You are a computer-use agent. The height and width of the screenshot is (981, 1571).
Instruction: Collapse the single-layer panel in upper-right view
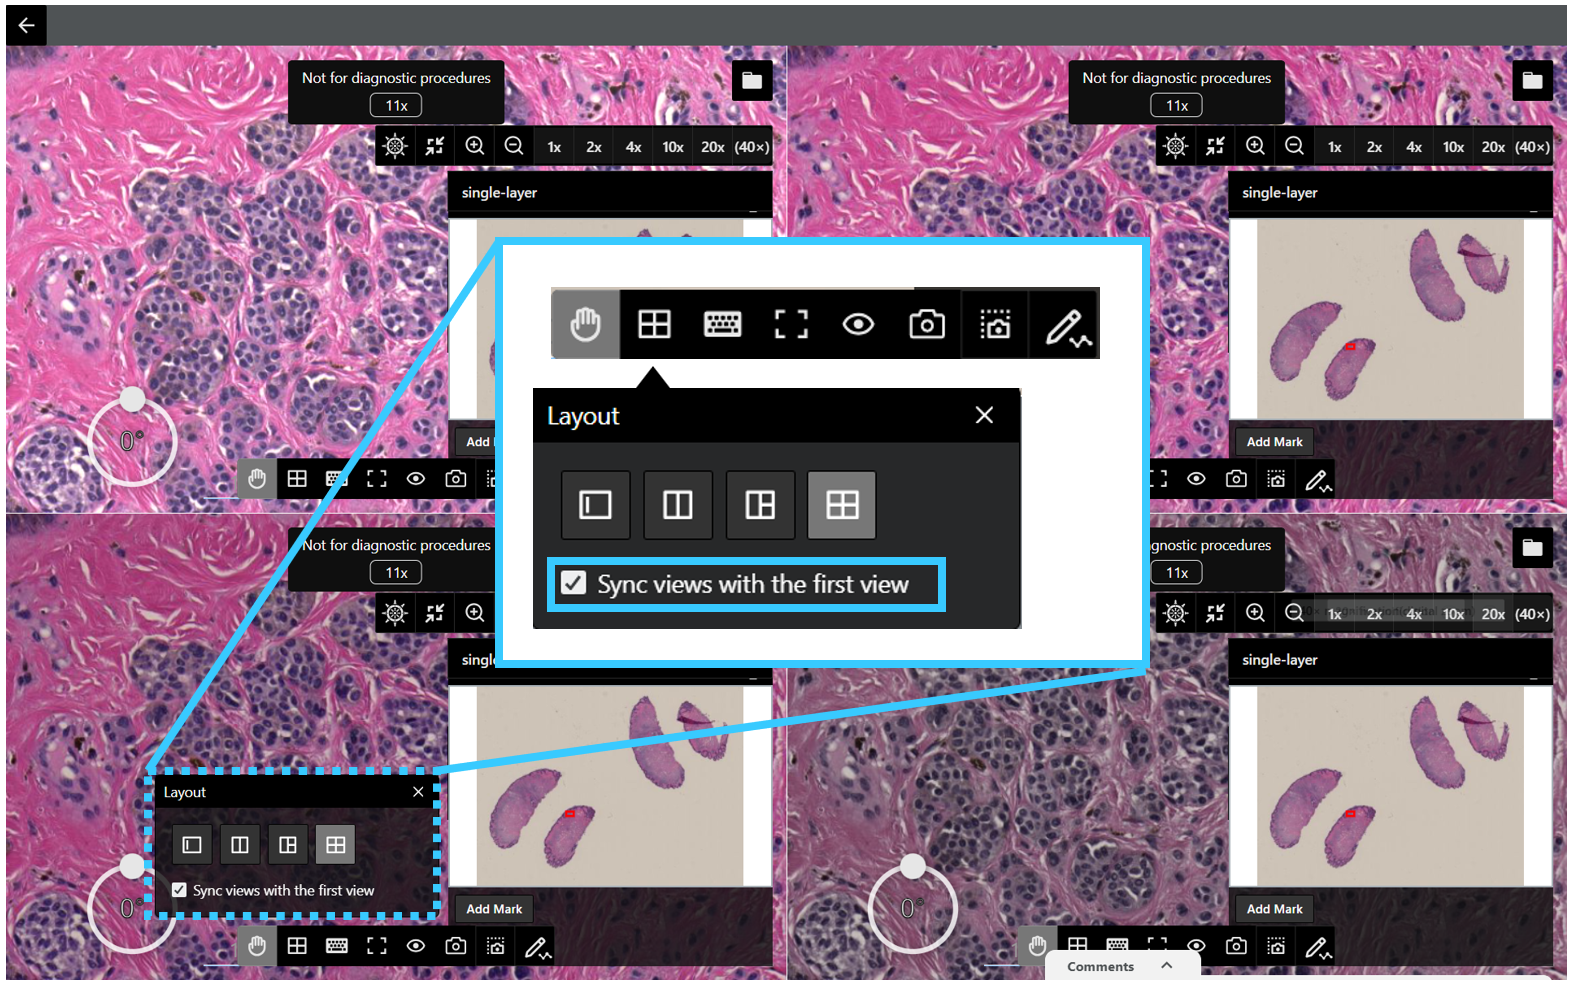point(1533,209)
